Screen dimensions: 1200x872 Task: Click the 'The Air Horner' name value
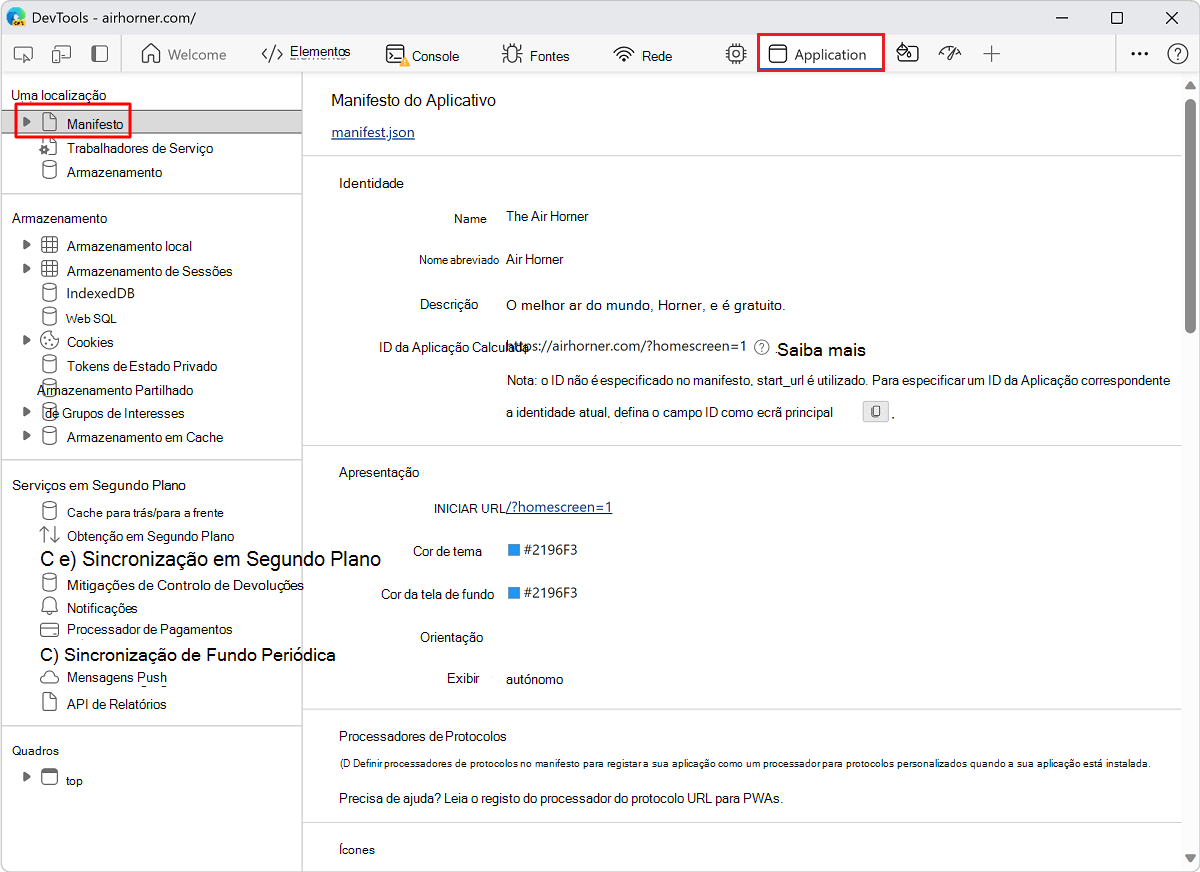pos(547,216)
